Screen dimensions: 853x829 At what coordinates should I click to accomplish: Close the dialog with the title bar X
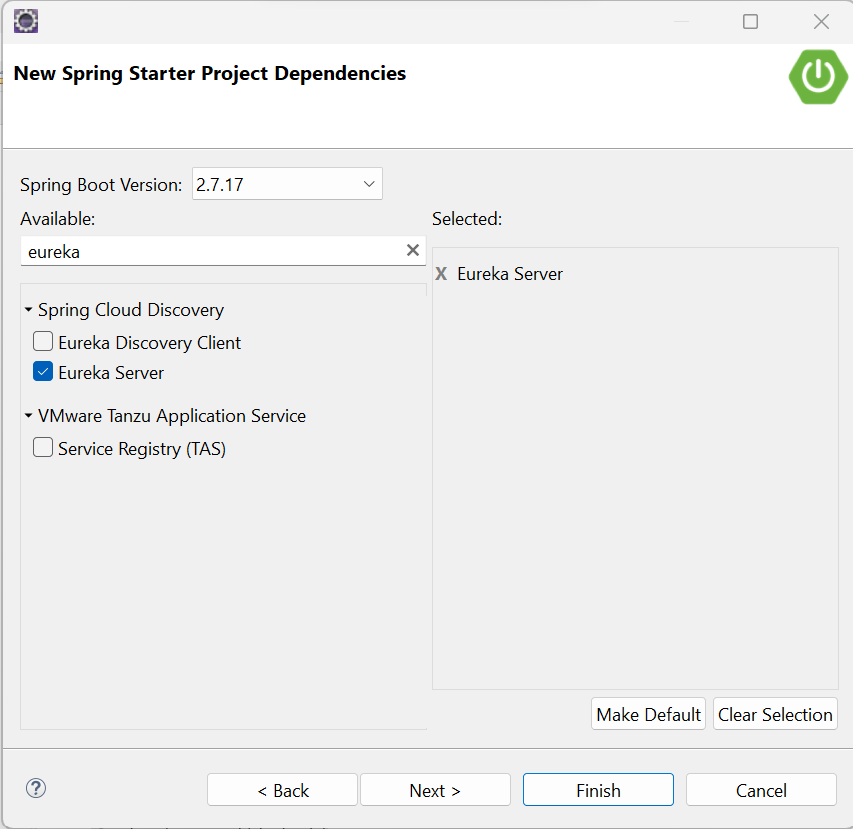pos(821,22)
